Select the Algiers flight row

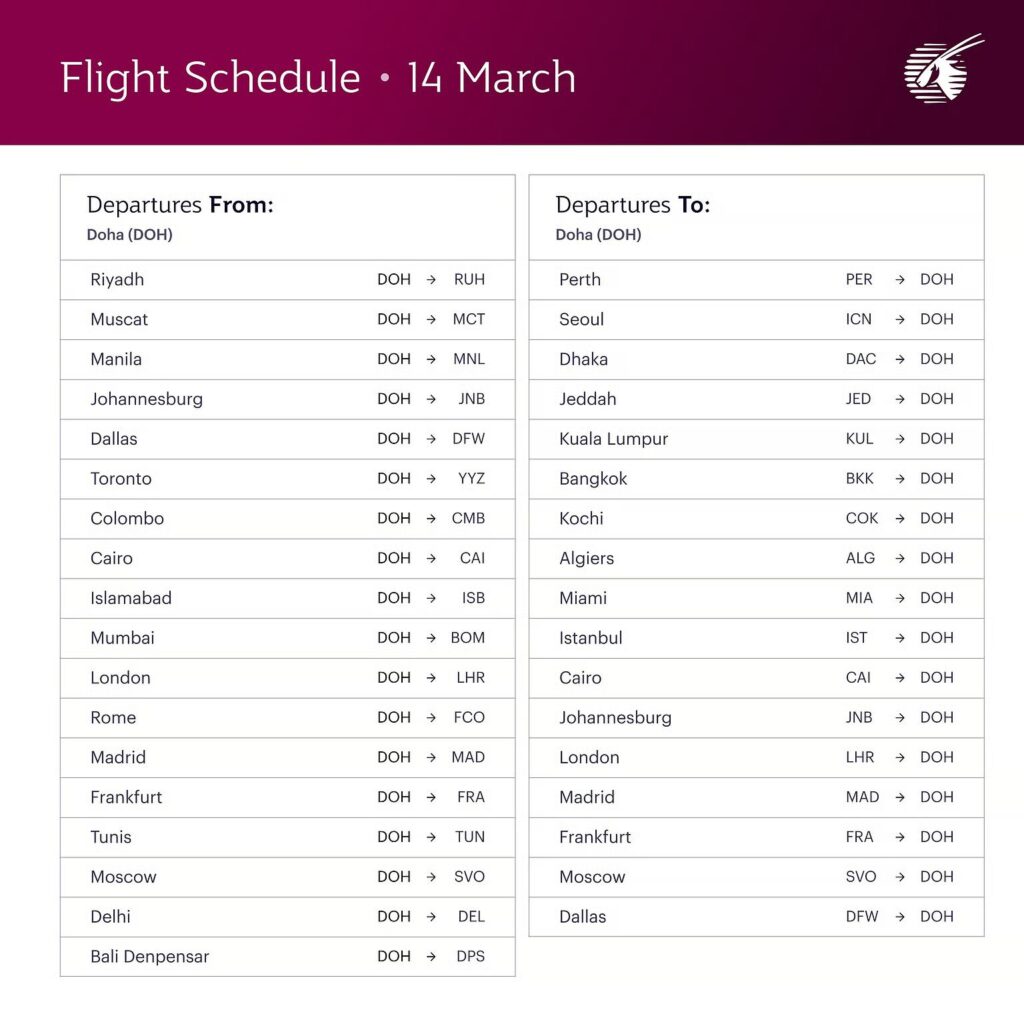(x=756, y=558)
